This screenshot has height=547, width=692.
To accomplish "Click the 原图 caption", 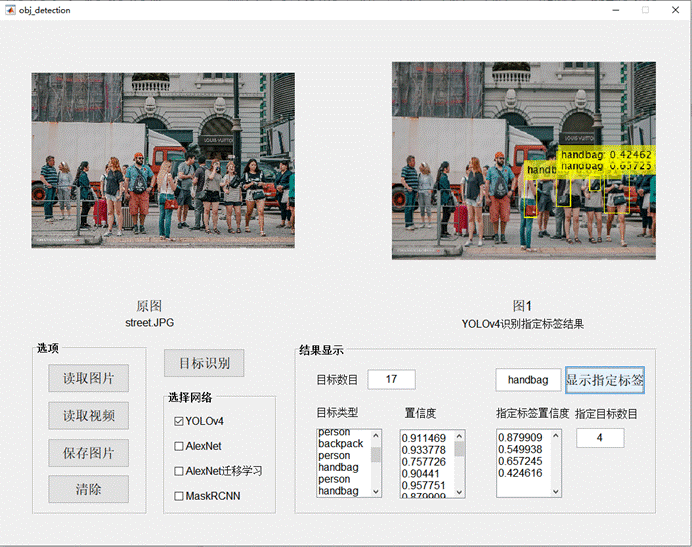I will click(149, 306).
